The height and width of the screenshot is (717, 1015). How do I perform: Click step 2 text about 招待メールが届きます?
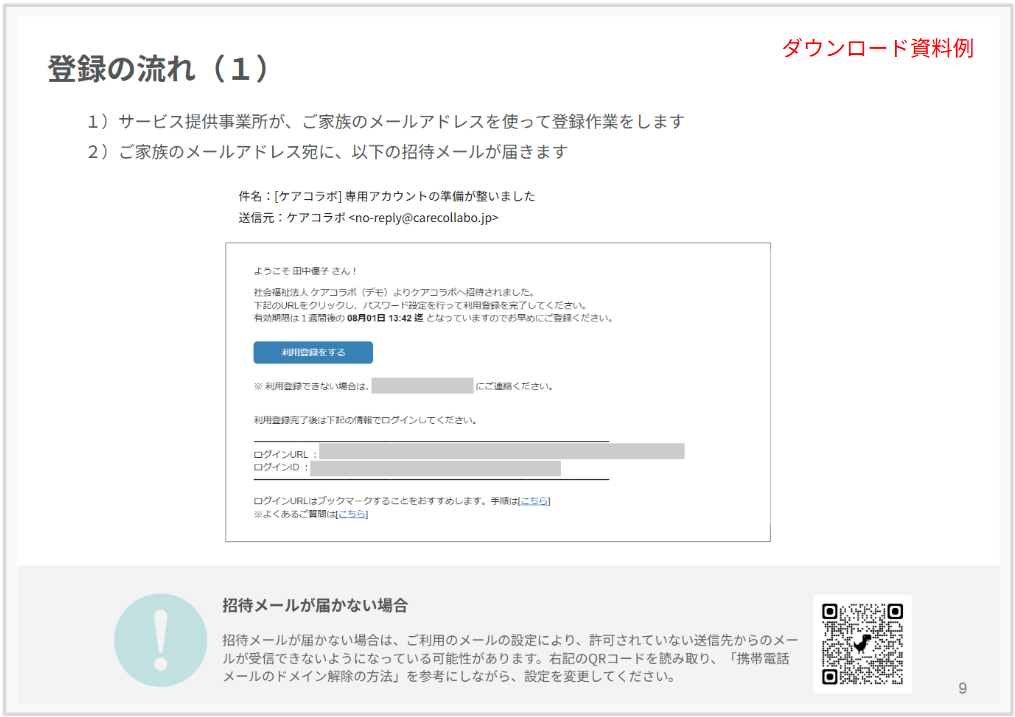(328, 152)
